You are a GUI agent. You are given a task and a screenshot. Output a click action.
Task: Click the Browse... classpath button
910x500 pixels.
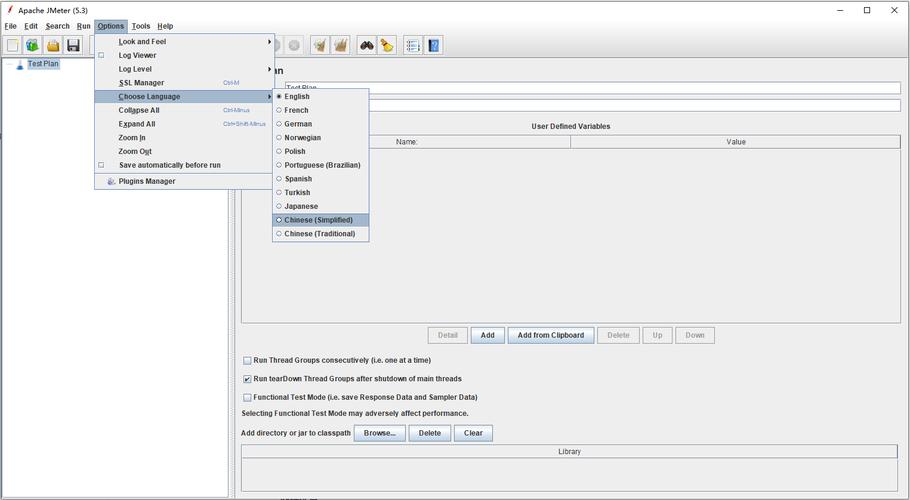379,433
